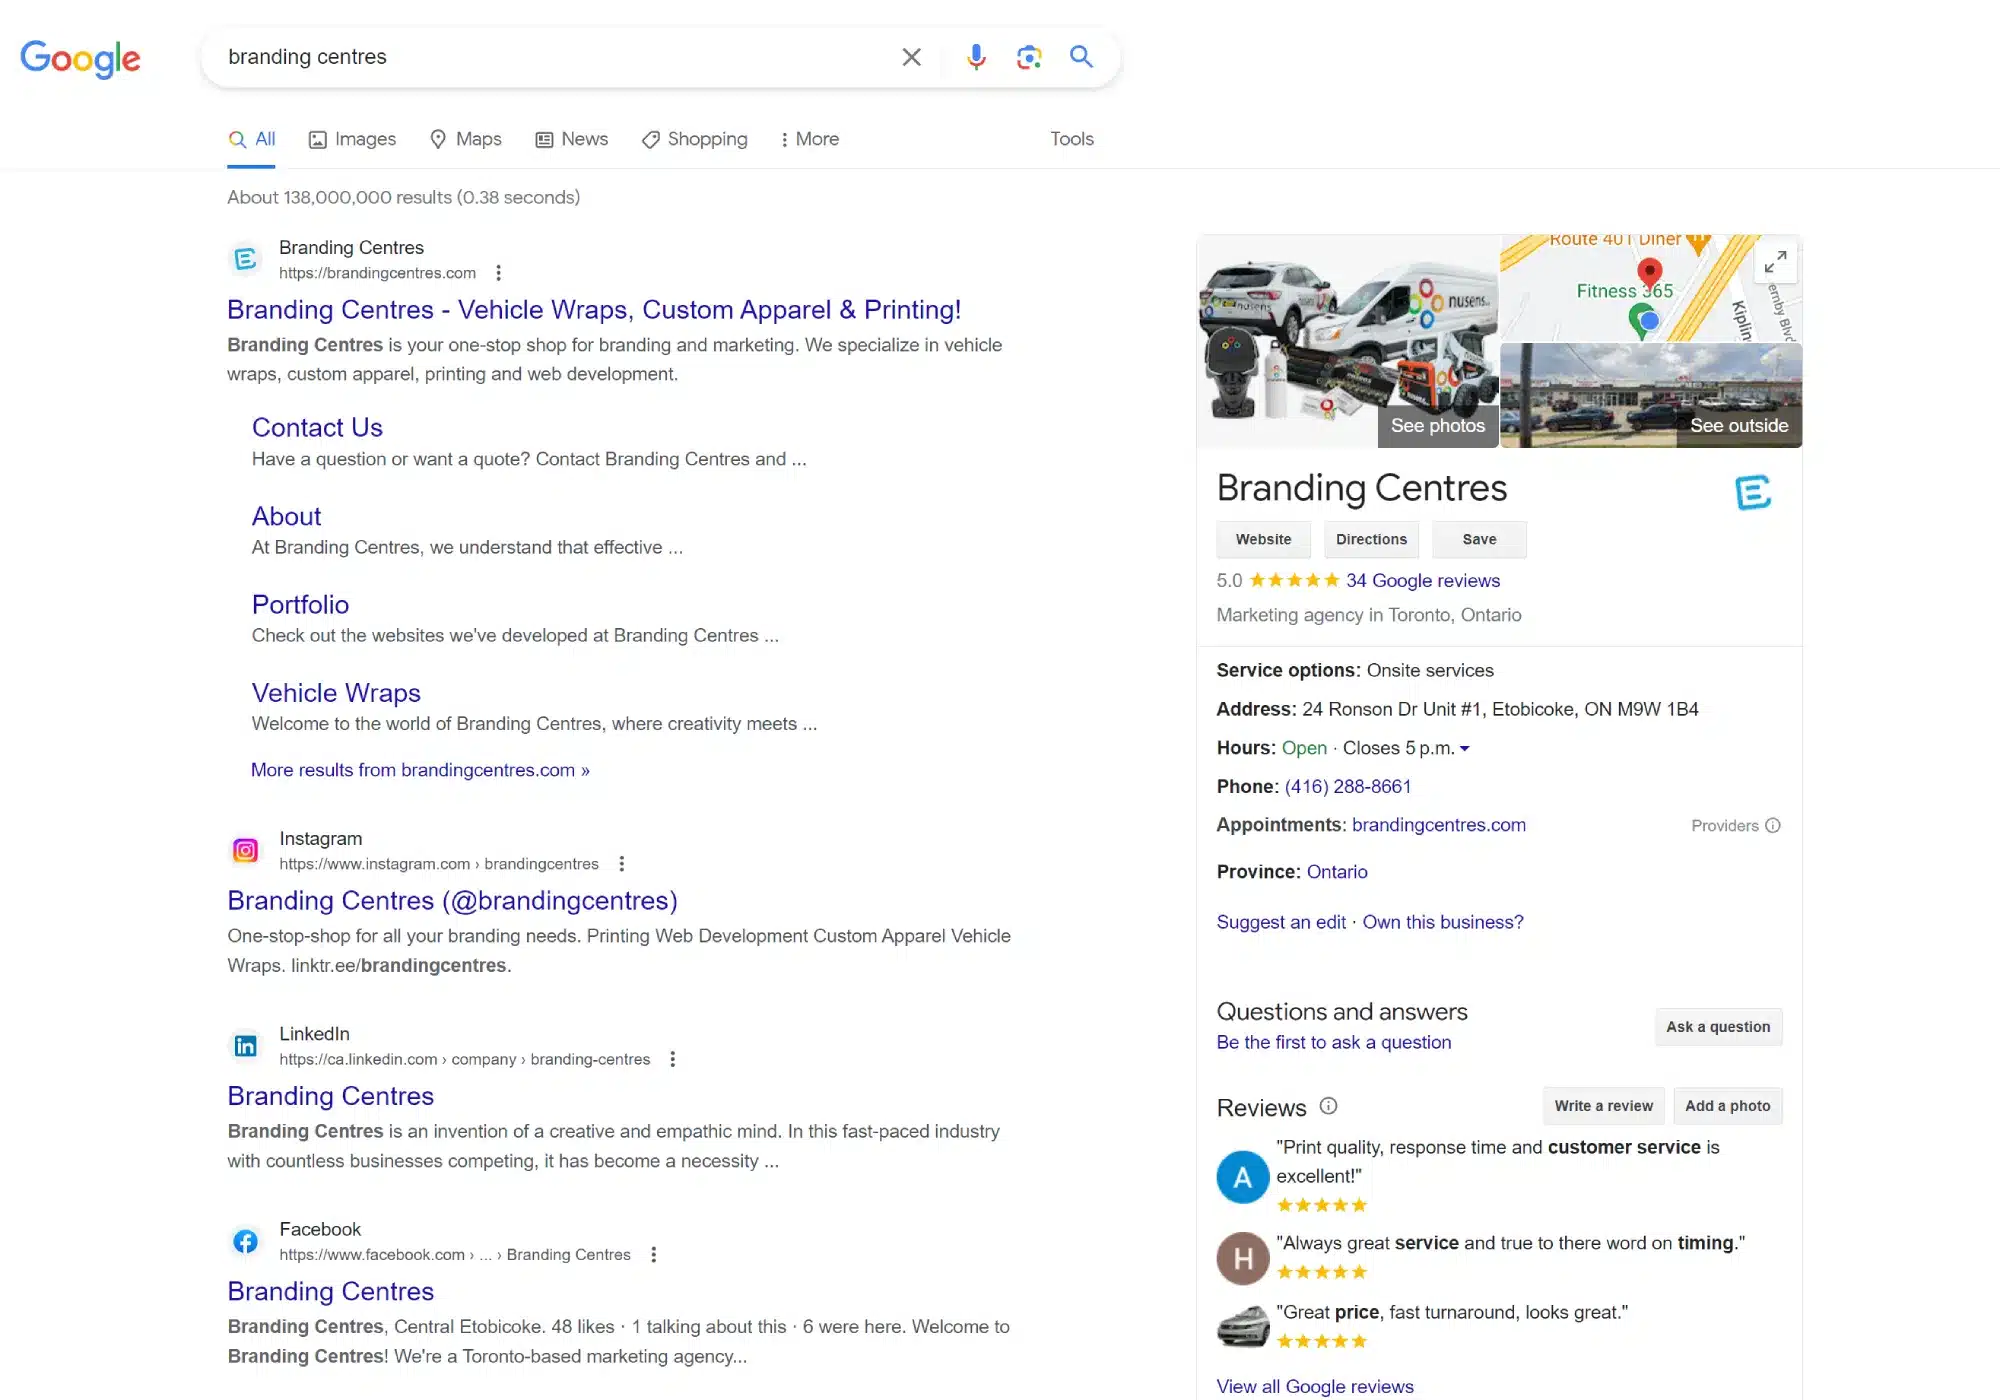The image size is (2000, 1400).
Task: Click the Directions link for Branding Centres
Action: click(x=1369, y=538)
